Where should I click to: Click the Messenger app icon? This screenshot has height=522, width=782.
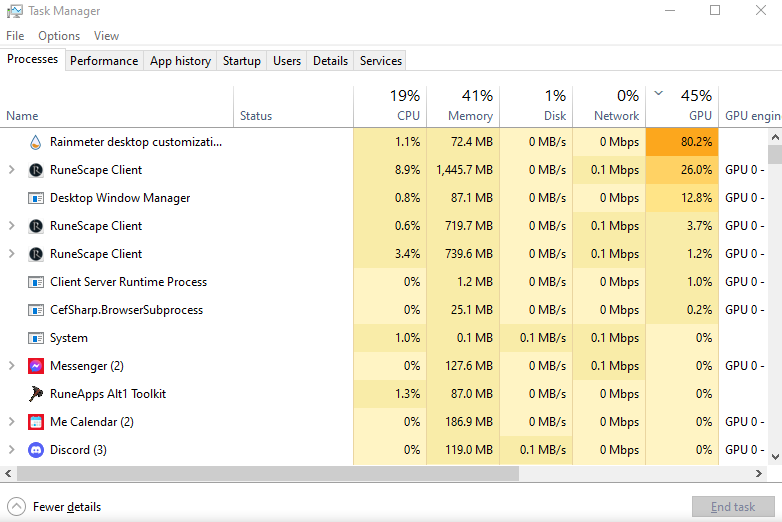click(35, 366)
